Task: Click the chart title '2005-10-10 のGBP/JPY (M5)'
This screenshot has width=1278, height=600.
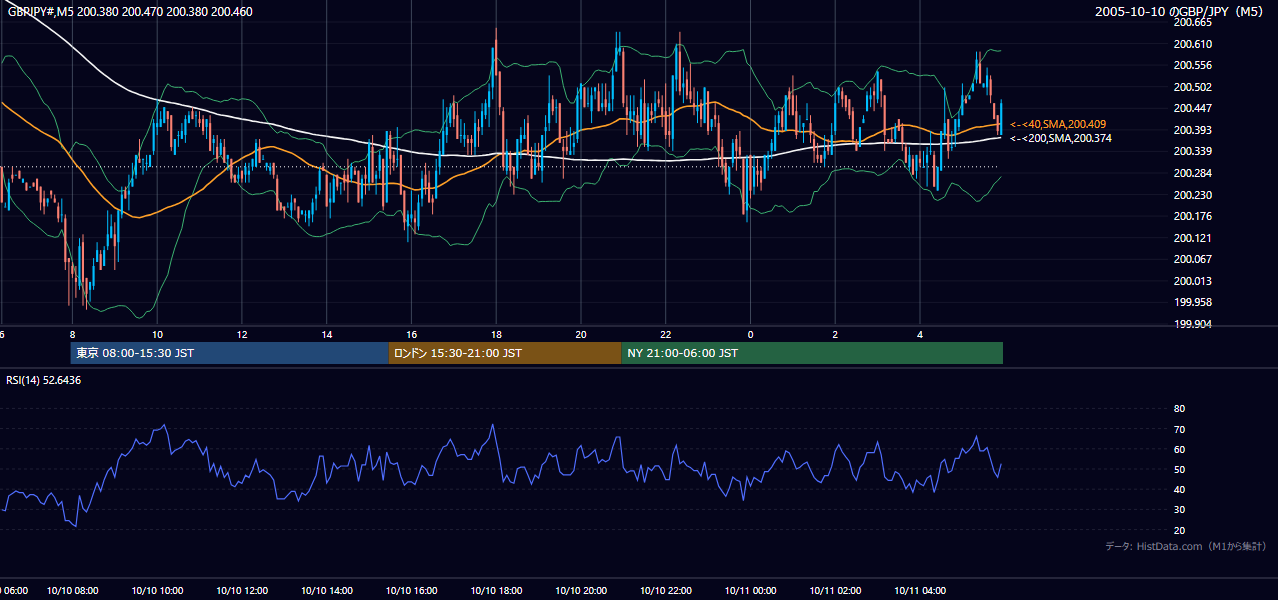Action: click(x=1181, y=12)
